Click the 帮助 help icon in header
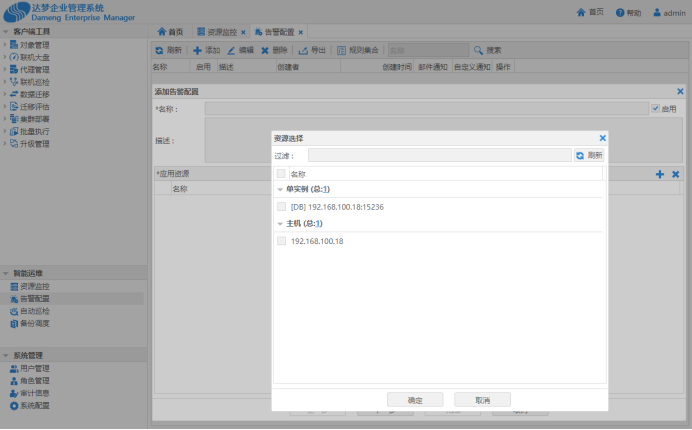This screenshot has width=692, height=430. pyautogui.click(x=620, y=13)
